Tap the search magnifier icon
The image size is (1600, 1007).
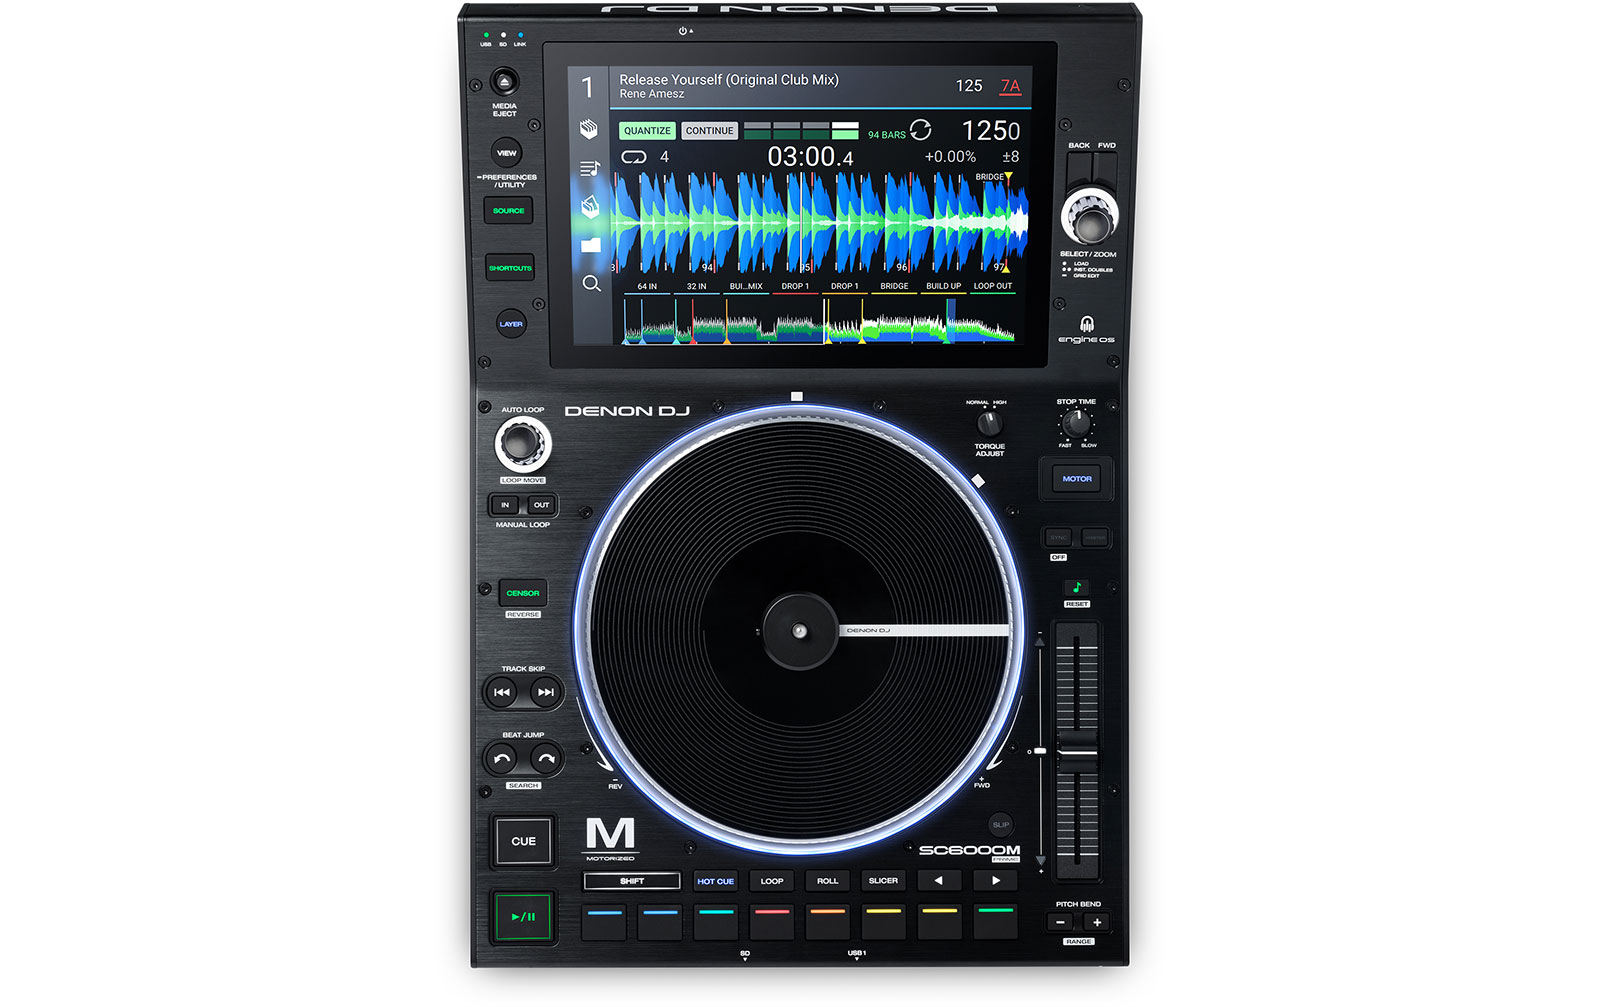(x=592, y=284)
